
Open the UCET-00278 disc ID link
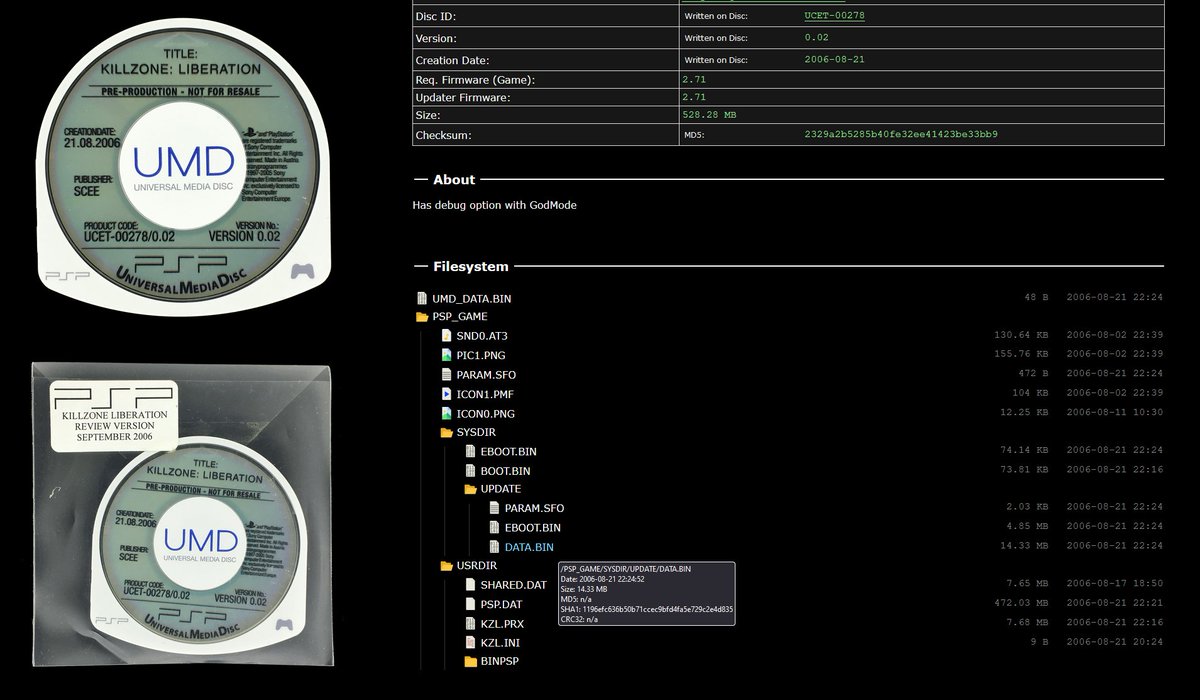[834, 16]
